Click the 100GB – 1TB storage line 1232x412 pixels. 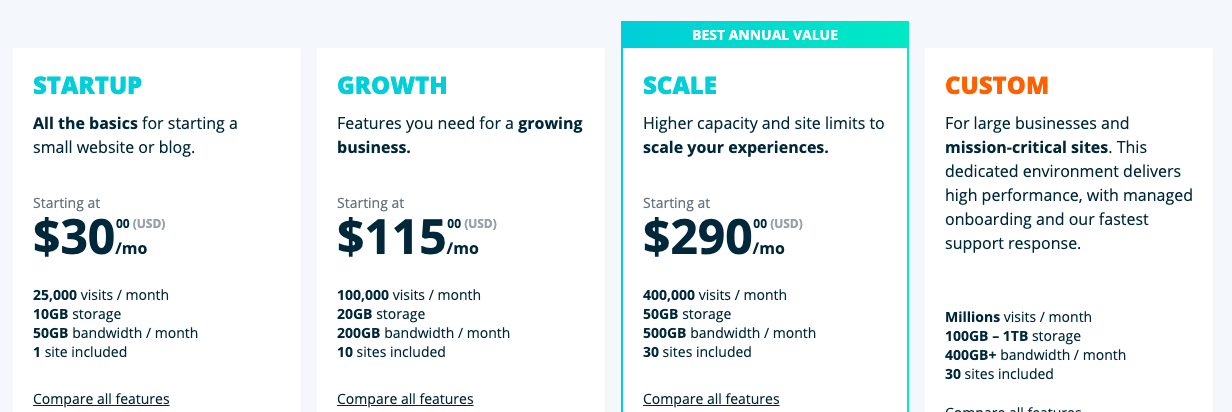[1013, 336]
